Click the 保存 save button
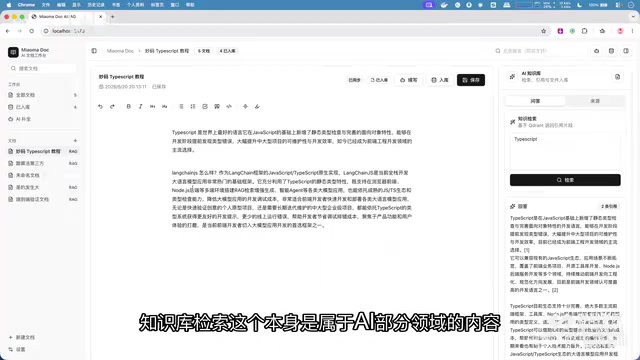The width and height of the screenshot is (640, 360). pos(471,80)
